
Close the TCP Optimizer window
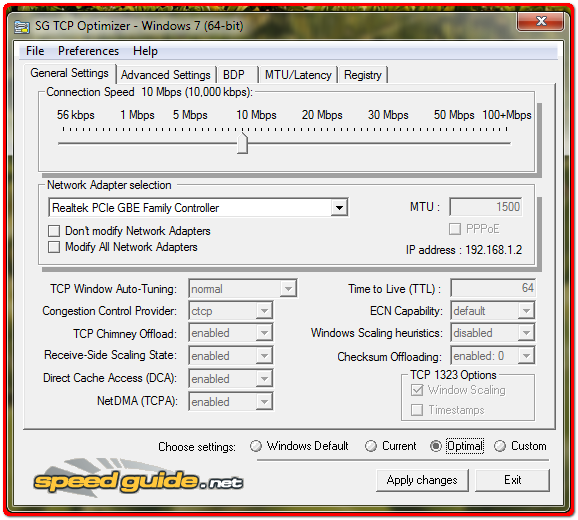click(540, 21)
